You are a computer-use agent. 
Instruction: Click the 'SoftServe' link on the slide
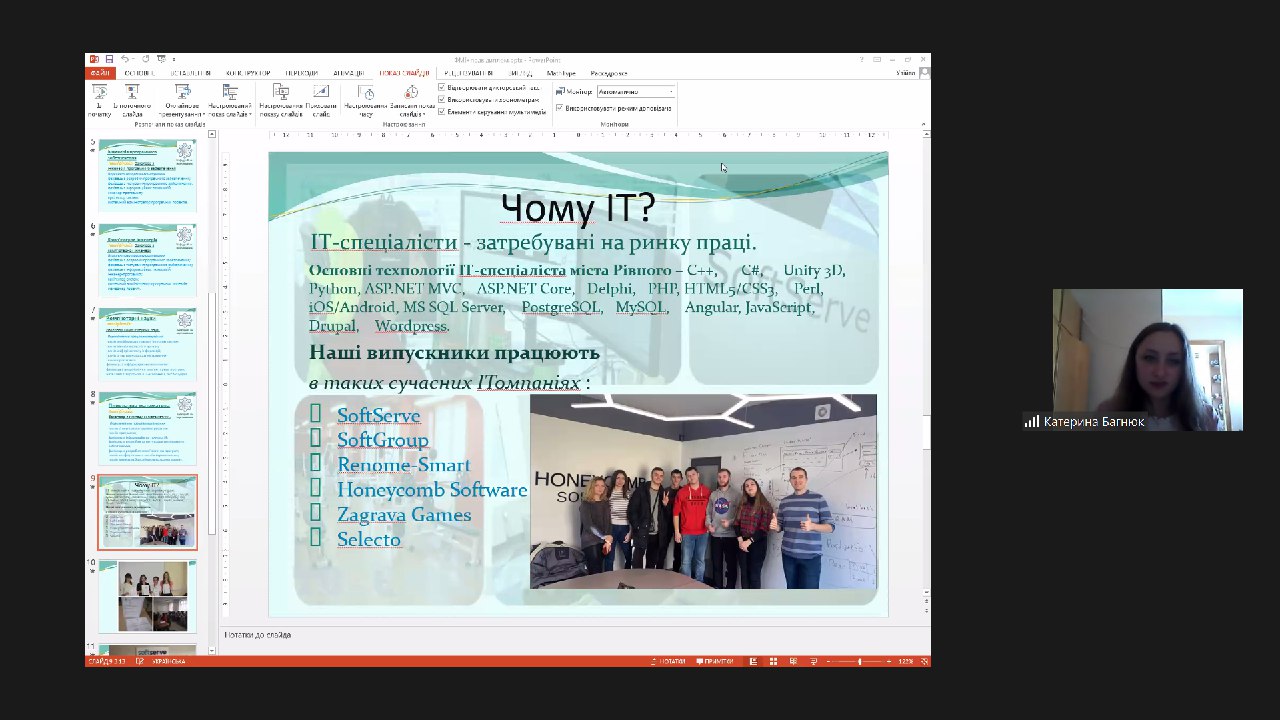point(378,415)
